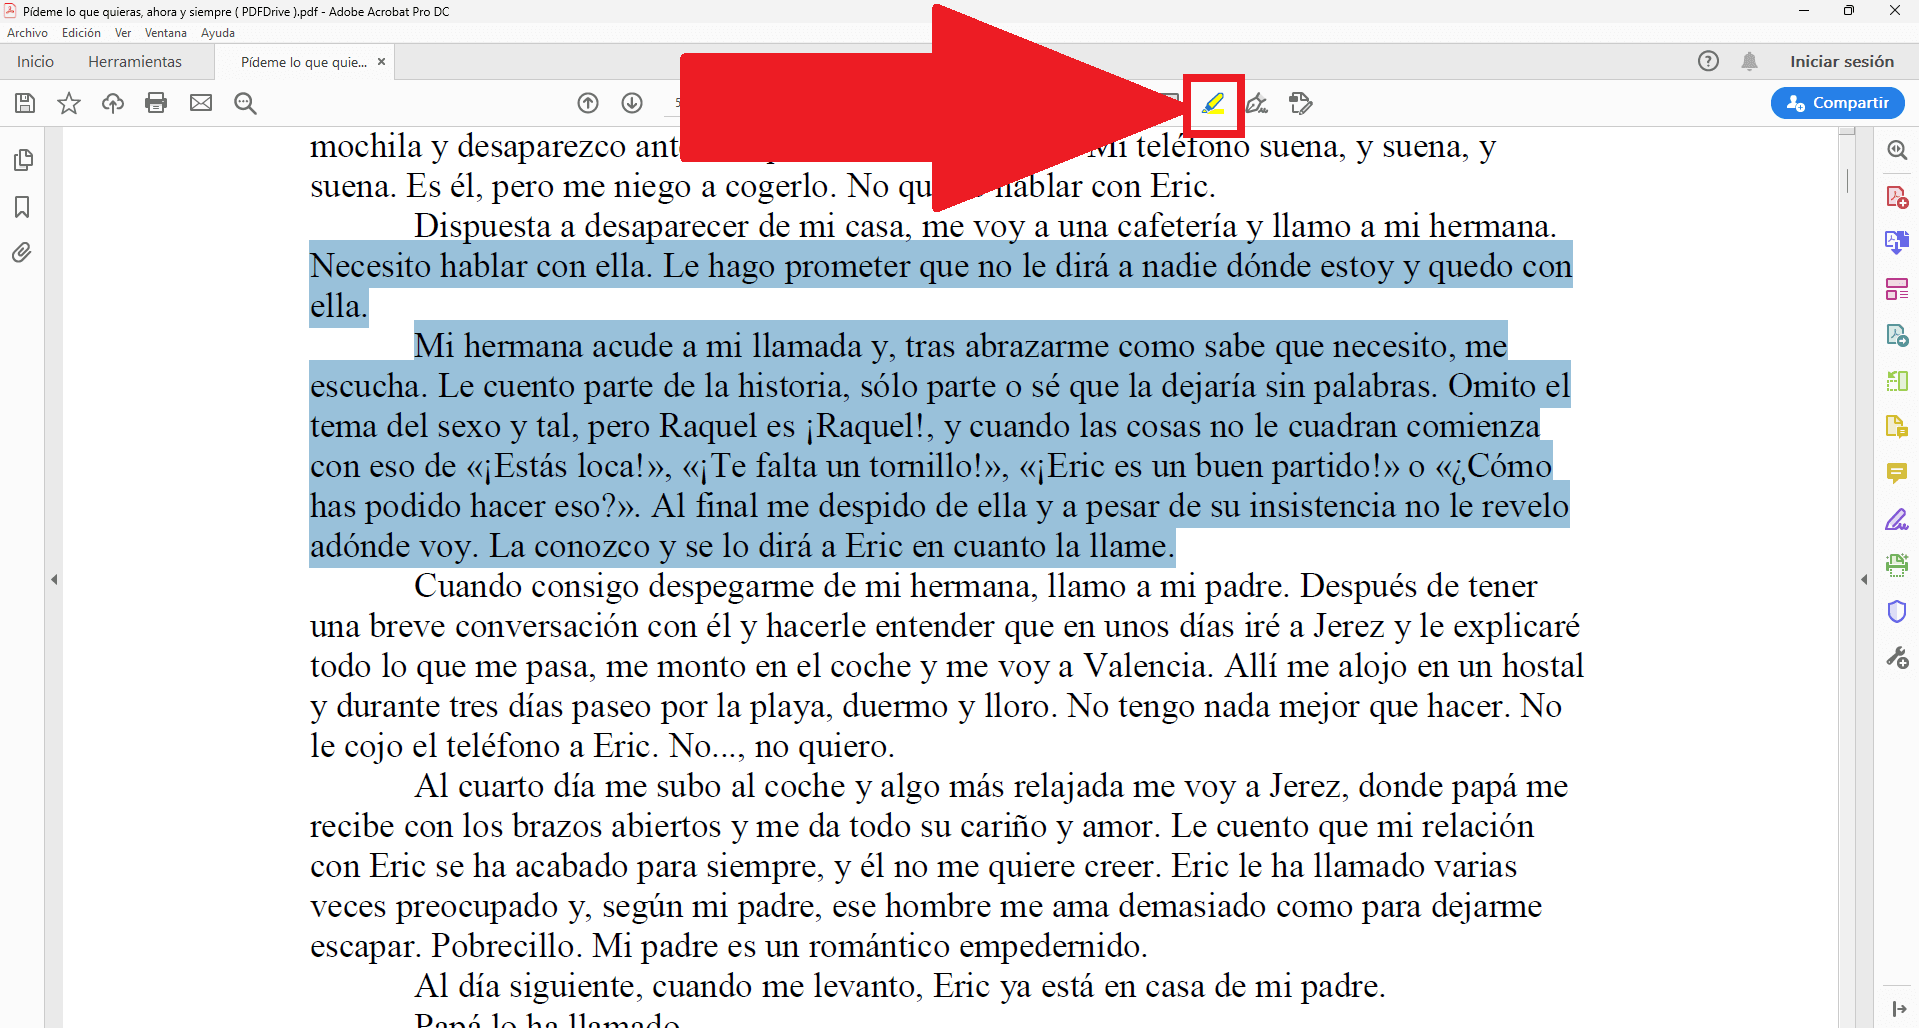This screenshot has height=1028, width=1919.
Task: Open the bookmarks panel in left sidebar
Action: pos(22,207)
